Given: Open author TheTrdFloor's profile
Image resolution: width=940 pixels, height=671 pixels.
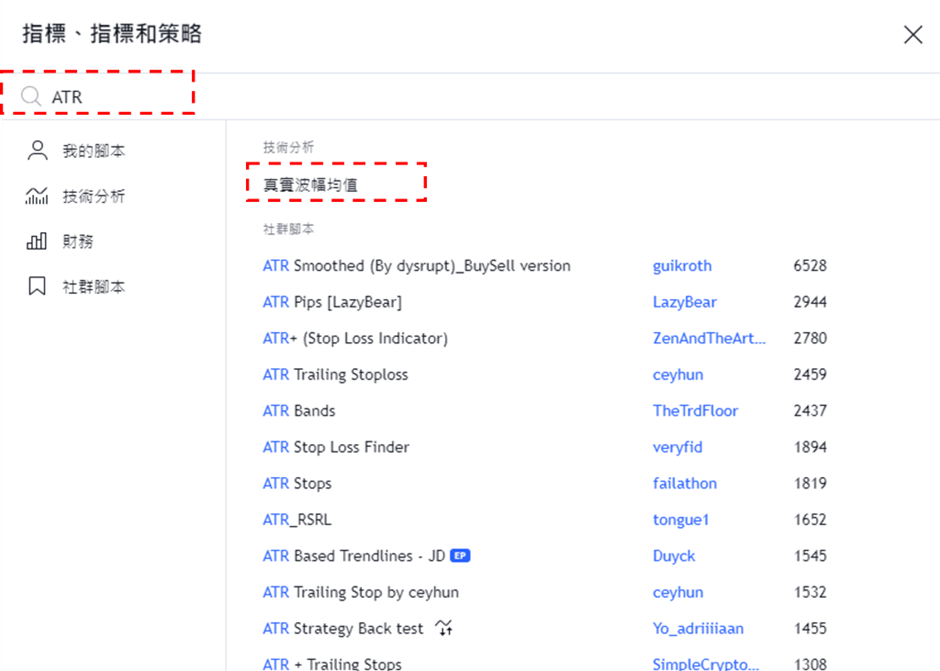Looking at the screenshot, I should pos(695,411).
